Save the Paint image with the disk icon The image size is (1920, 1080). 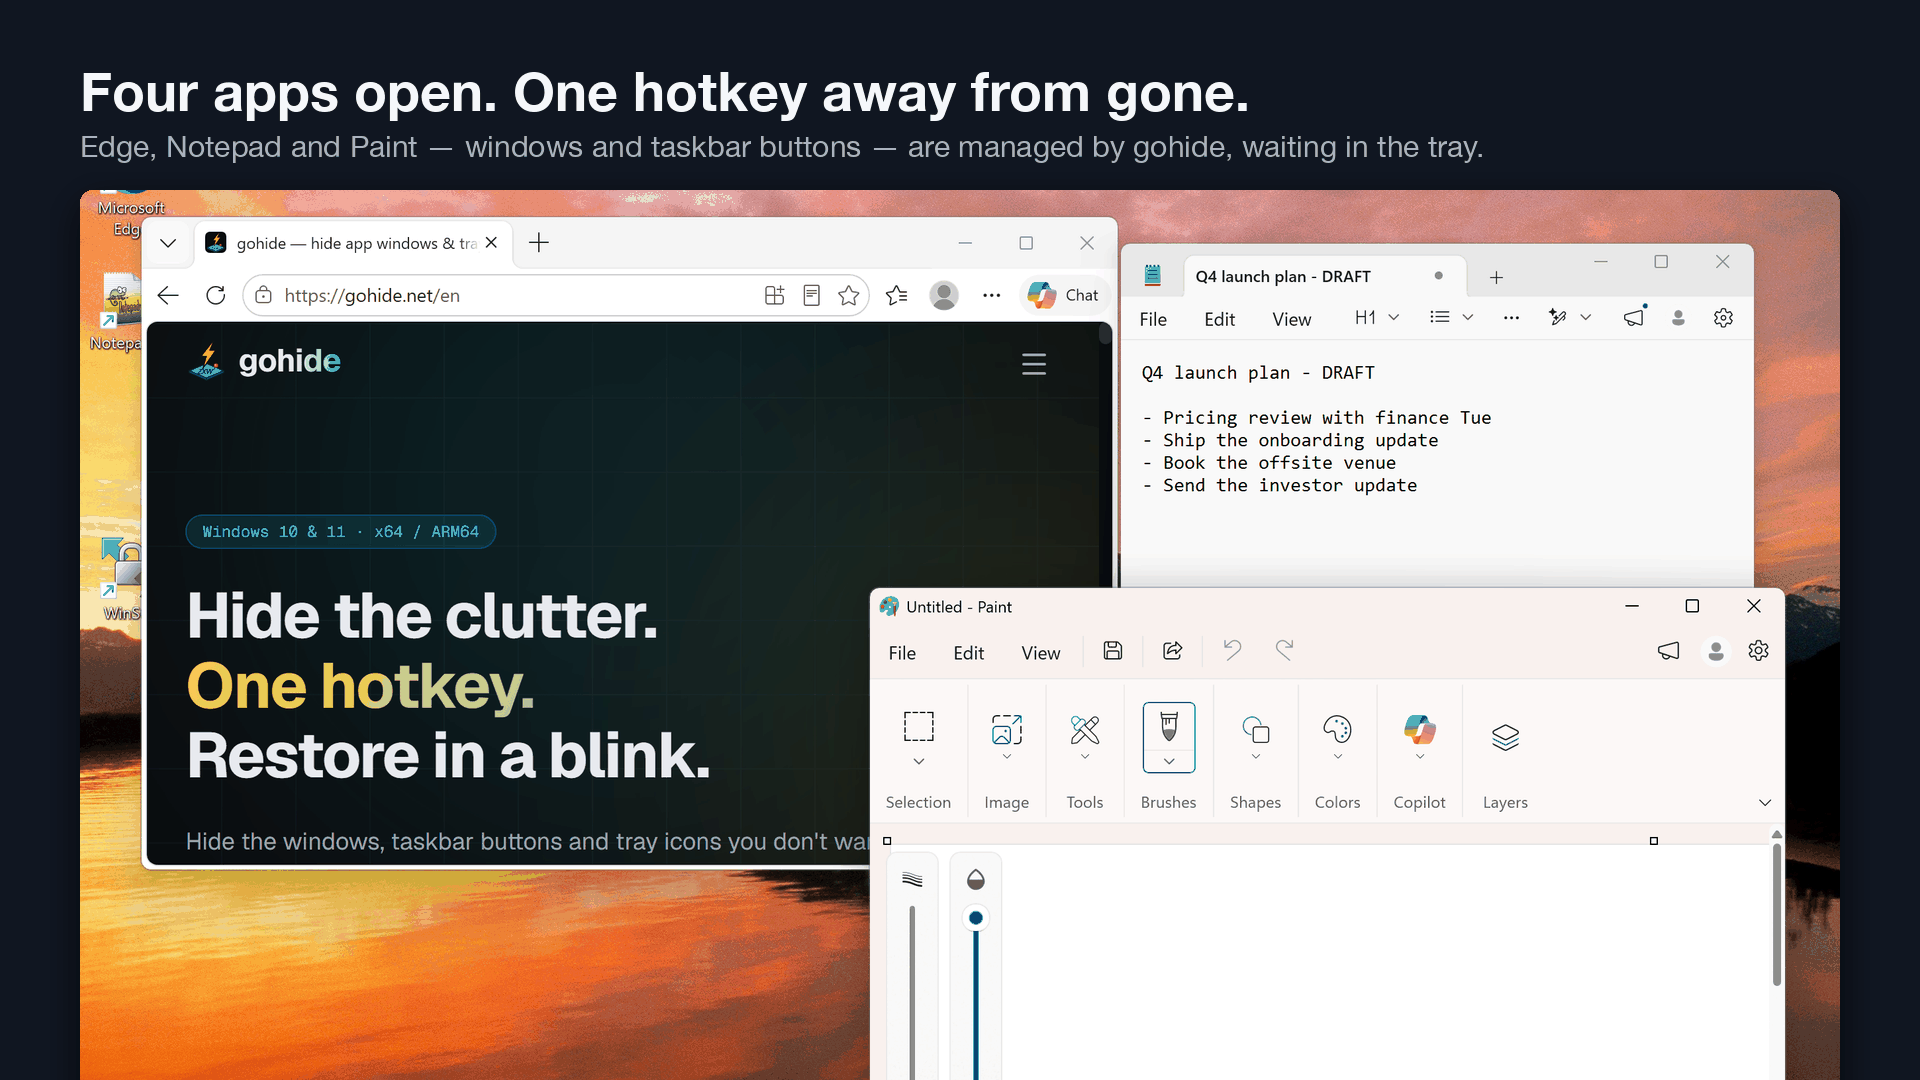pyautogui.click(x=1113, y=651)
